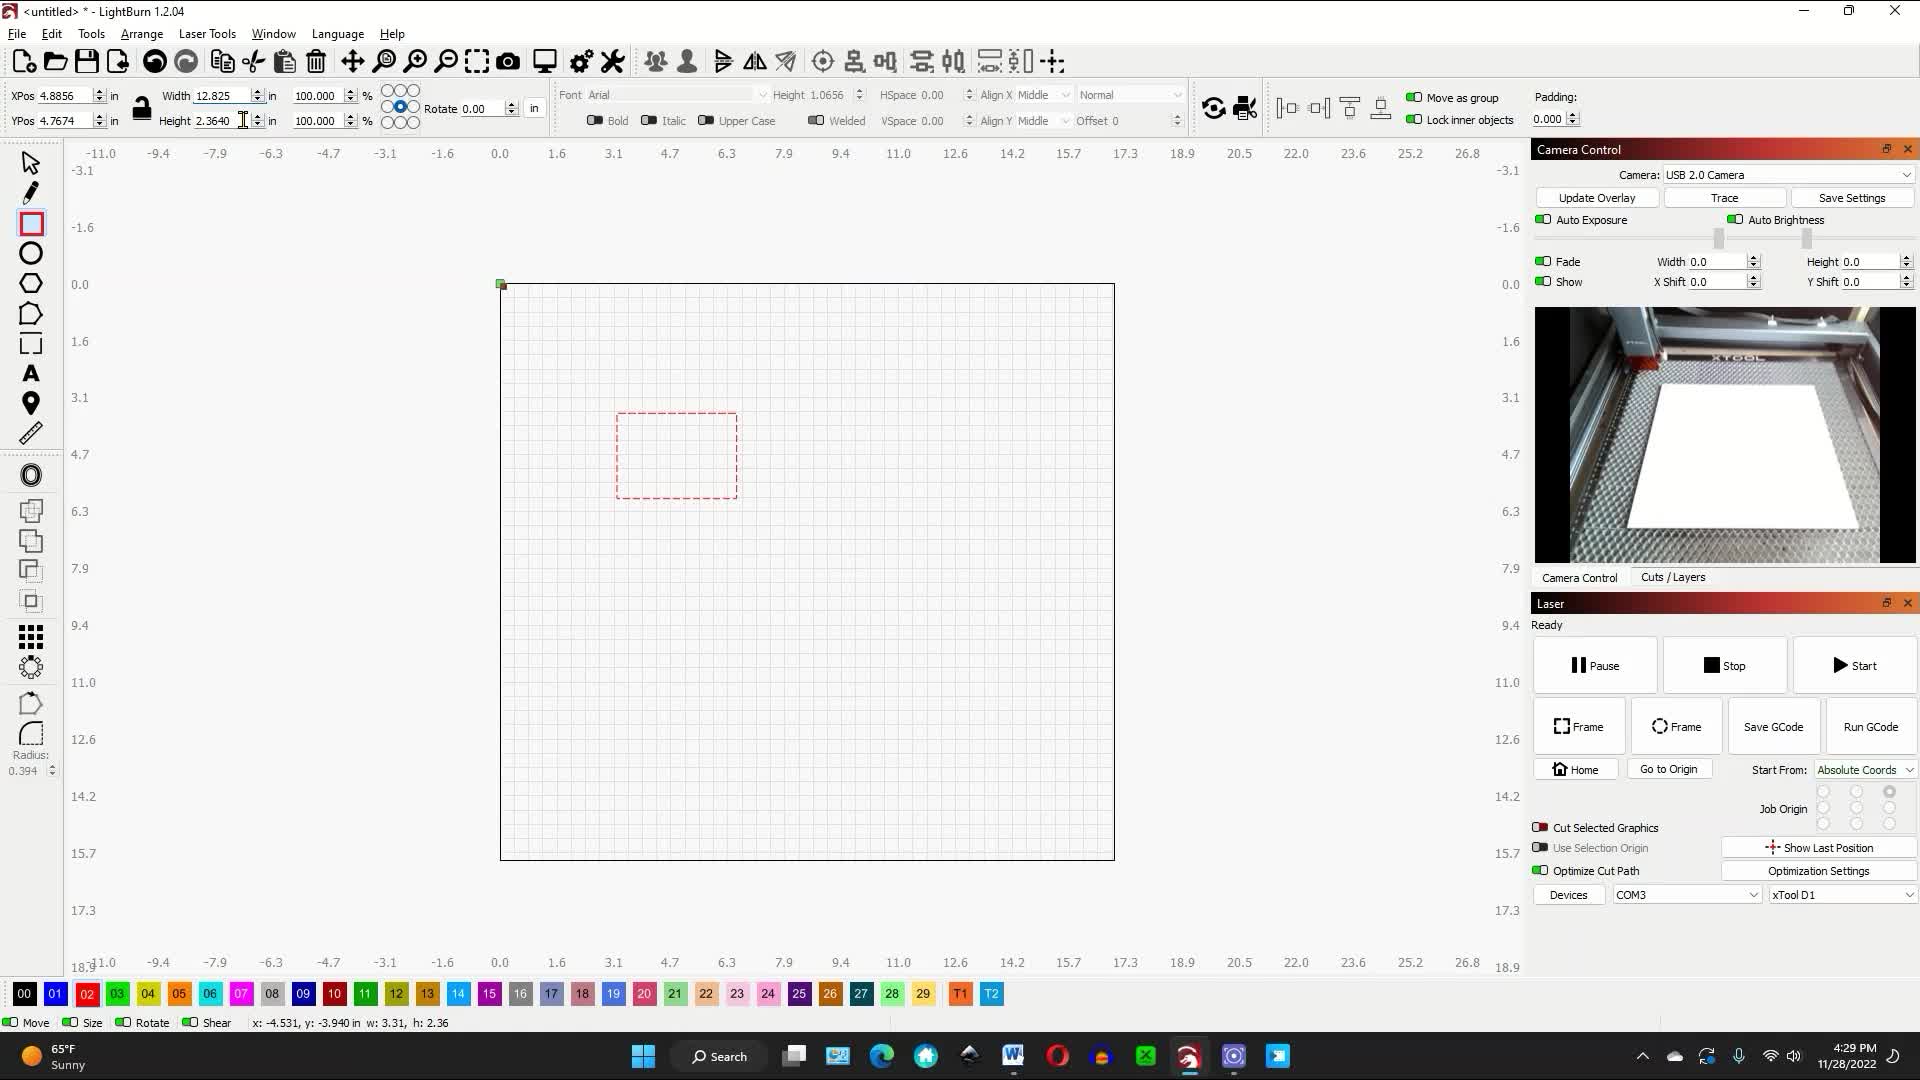Screen dimensions: 1920x1080
Task: Enable Lock inner objects
Action: 1415,120
